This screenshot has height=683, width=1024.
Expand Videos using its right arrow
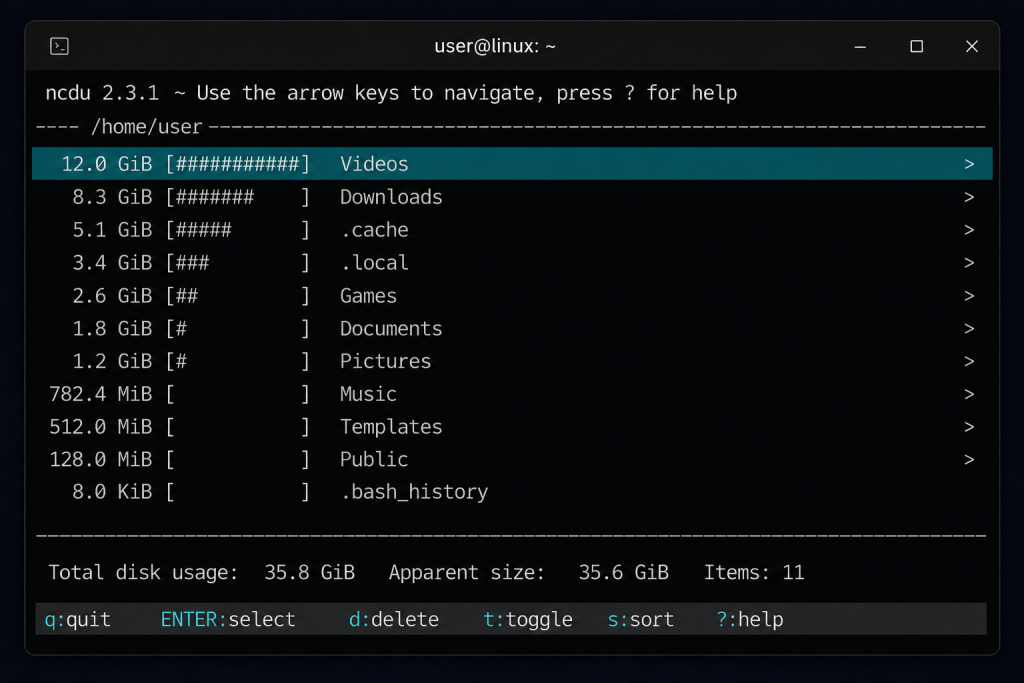(969, 164)
